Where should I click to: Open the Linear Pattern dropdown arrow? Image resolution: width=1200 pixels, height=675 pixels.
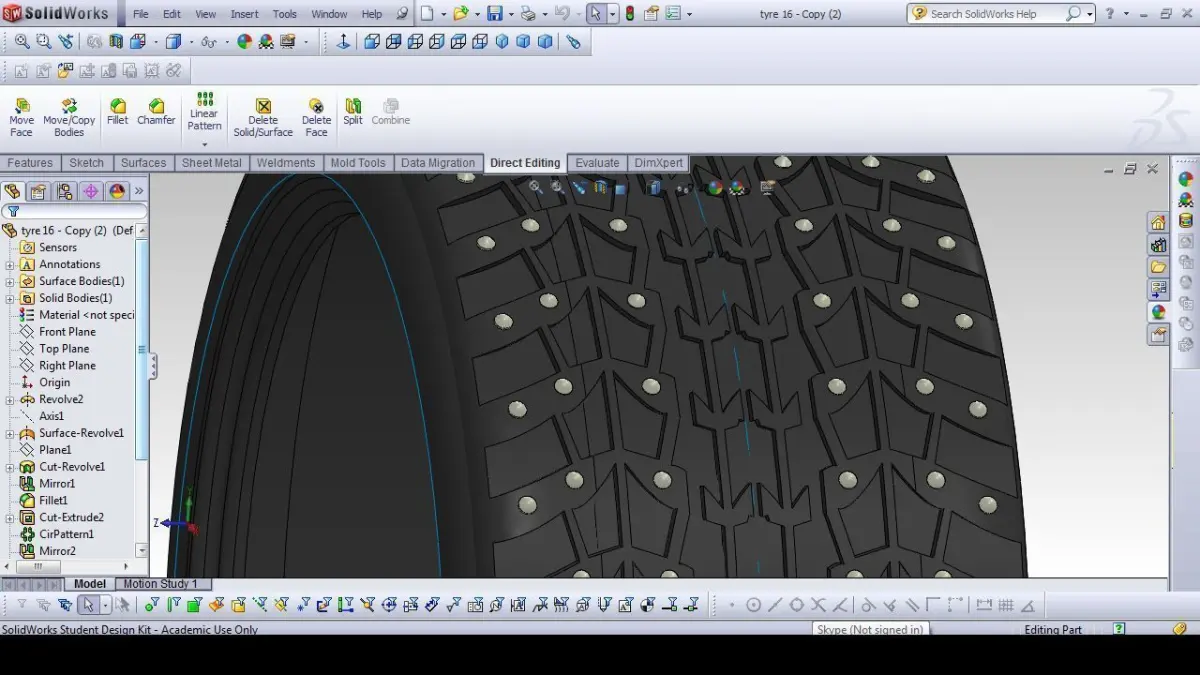pos(204,144)
